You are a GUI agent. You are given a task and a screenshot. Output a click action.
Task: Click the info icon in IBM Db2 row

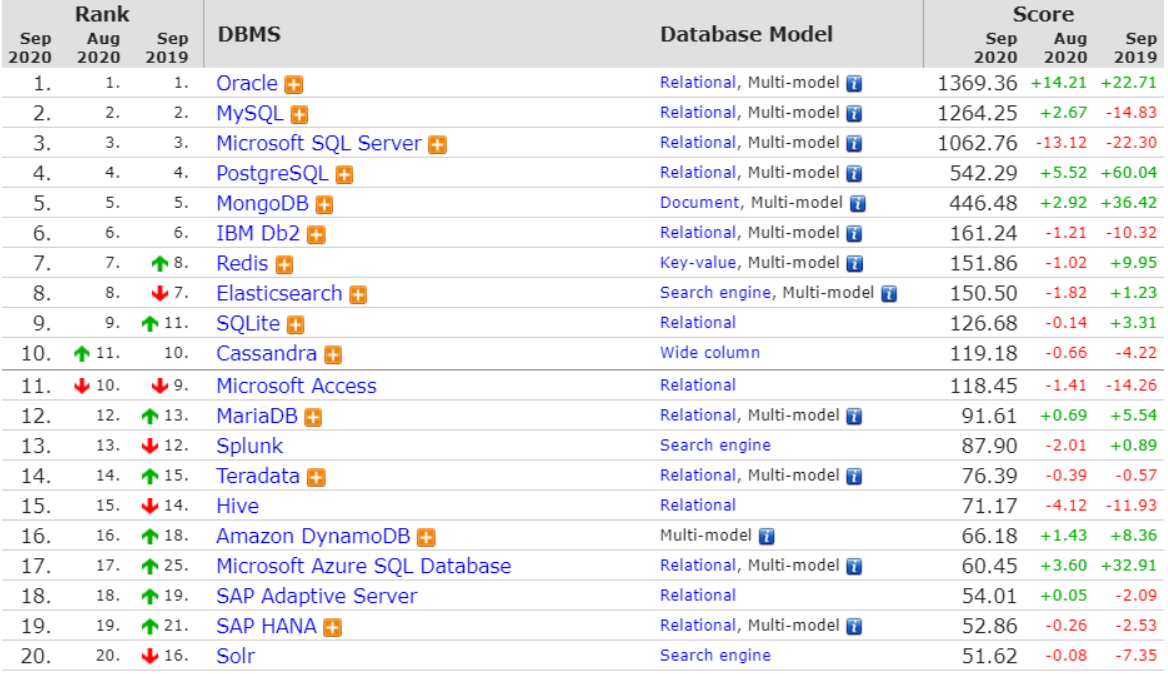tap(854, 234)
